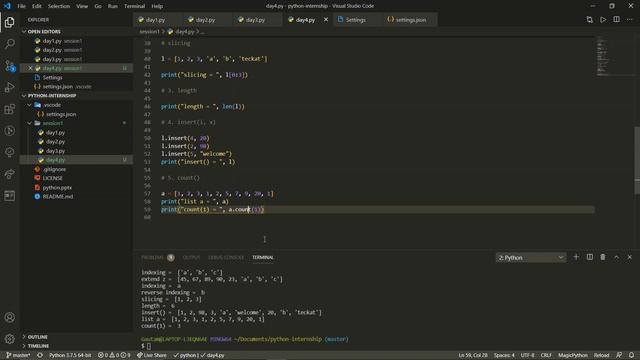Expand the Timeline section
Image resolution: width=640 pixels, height=360 pixels.
(x=38, y=346)
